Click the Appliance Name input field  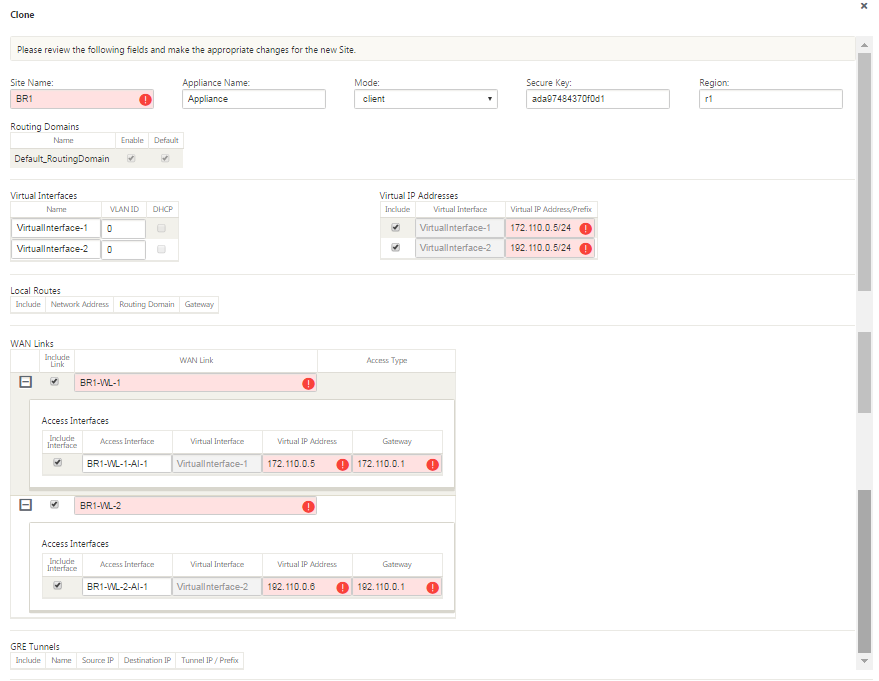pos(254,99)
